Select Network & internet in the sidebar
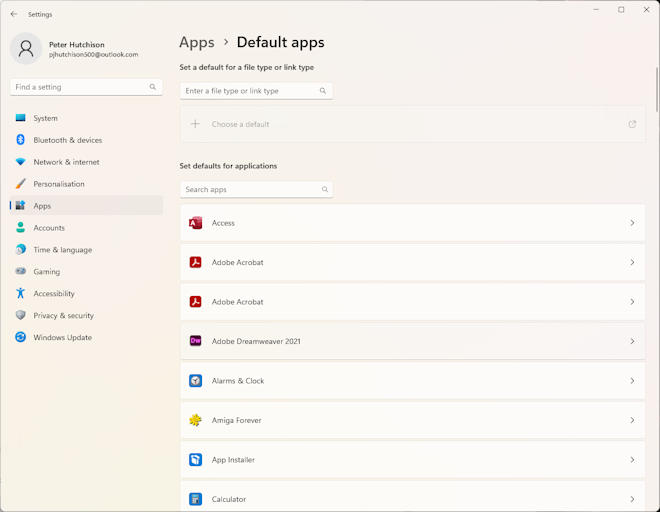Screen dimensions: 660x512 66,162
